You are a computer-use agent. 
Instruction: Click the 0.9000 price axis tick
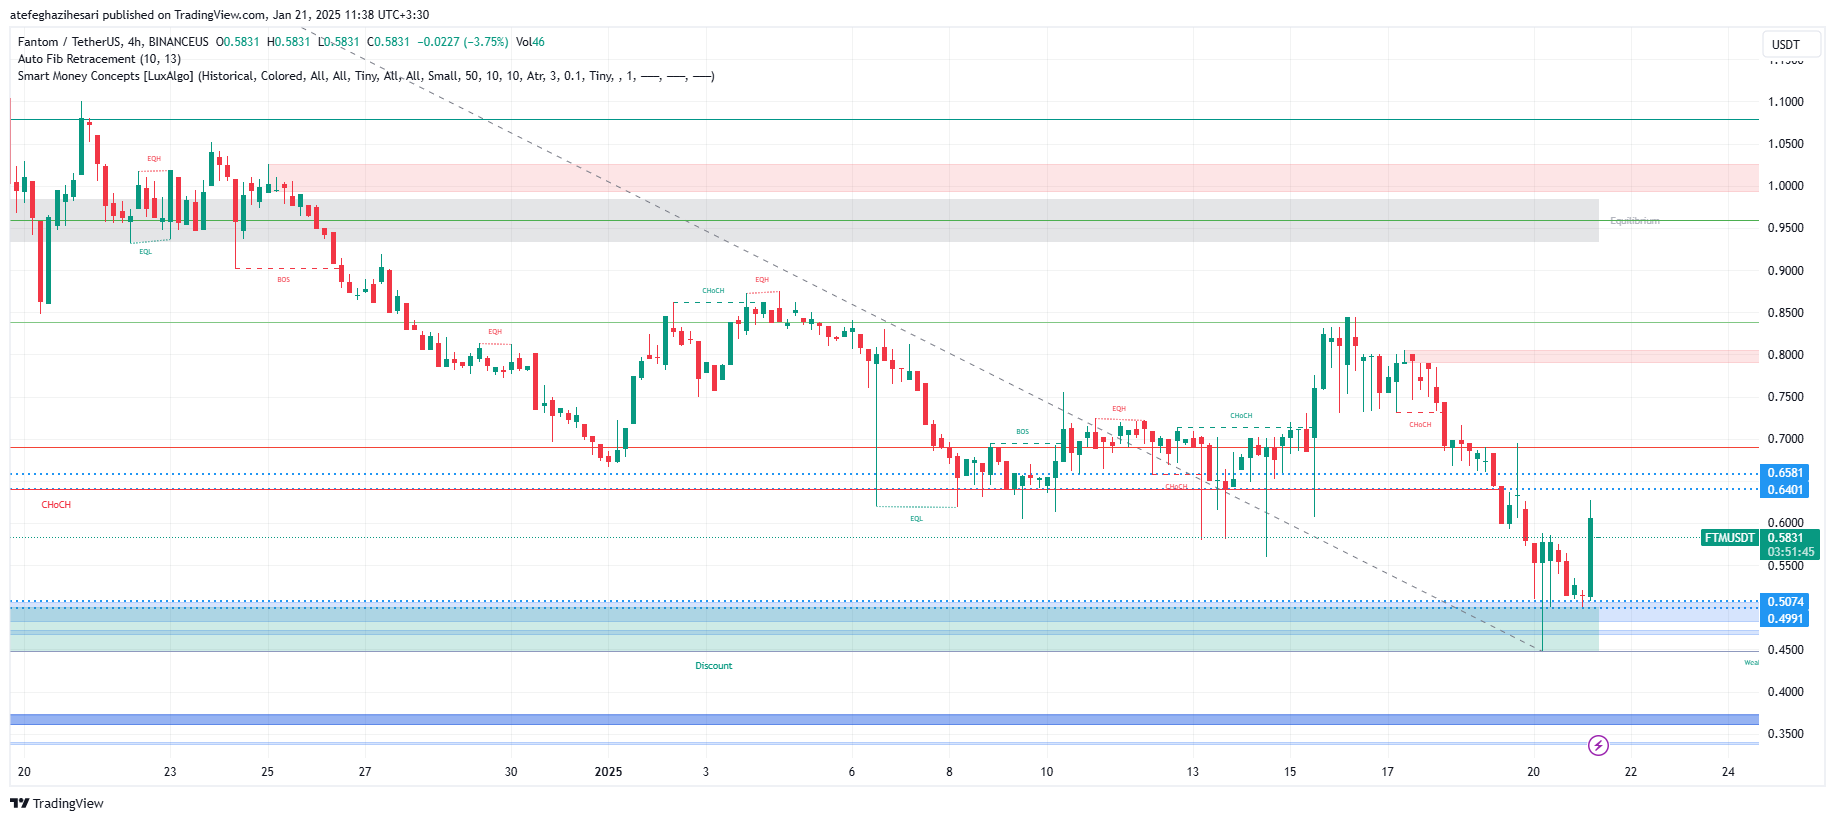point(1786,271)
